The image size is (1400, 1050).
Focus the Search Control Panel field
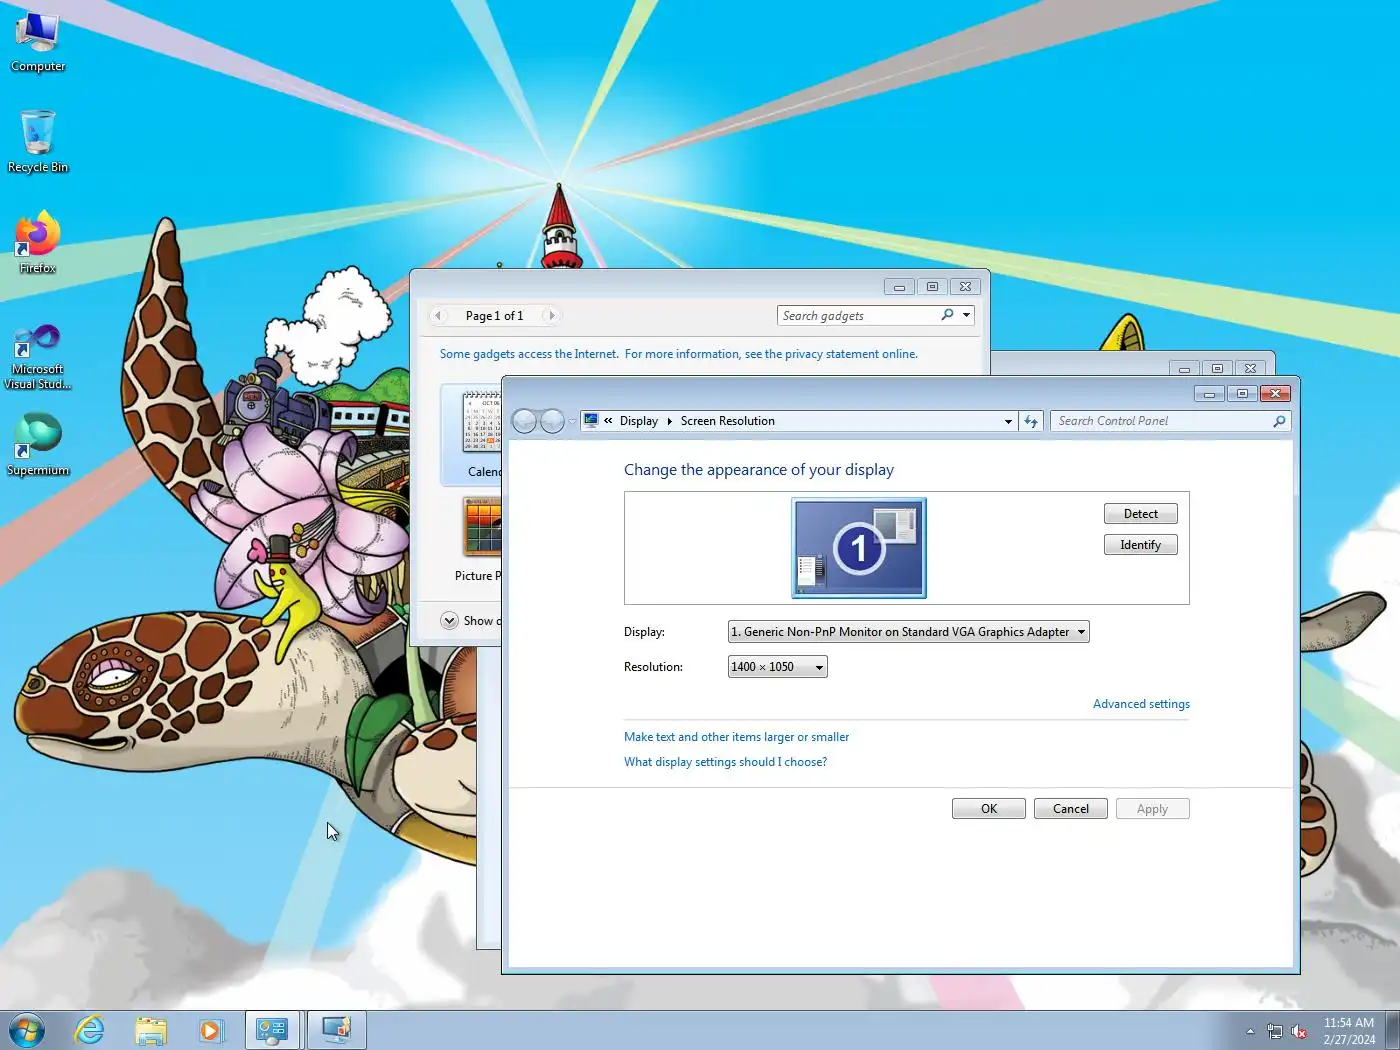pos(1162,421)
